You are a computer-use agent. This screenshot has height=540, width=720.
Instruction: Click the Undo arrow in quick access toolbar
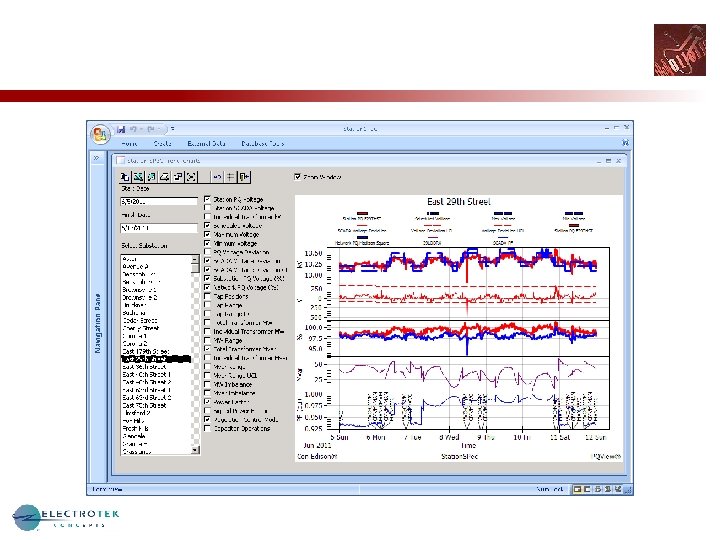click(133, 129)
